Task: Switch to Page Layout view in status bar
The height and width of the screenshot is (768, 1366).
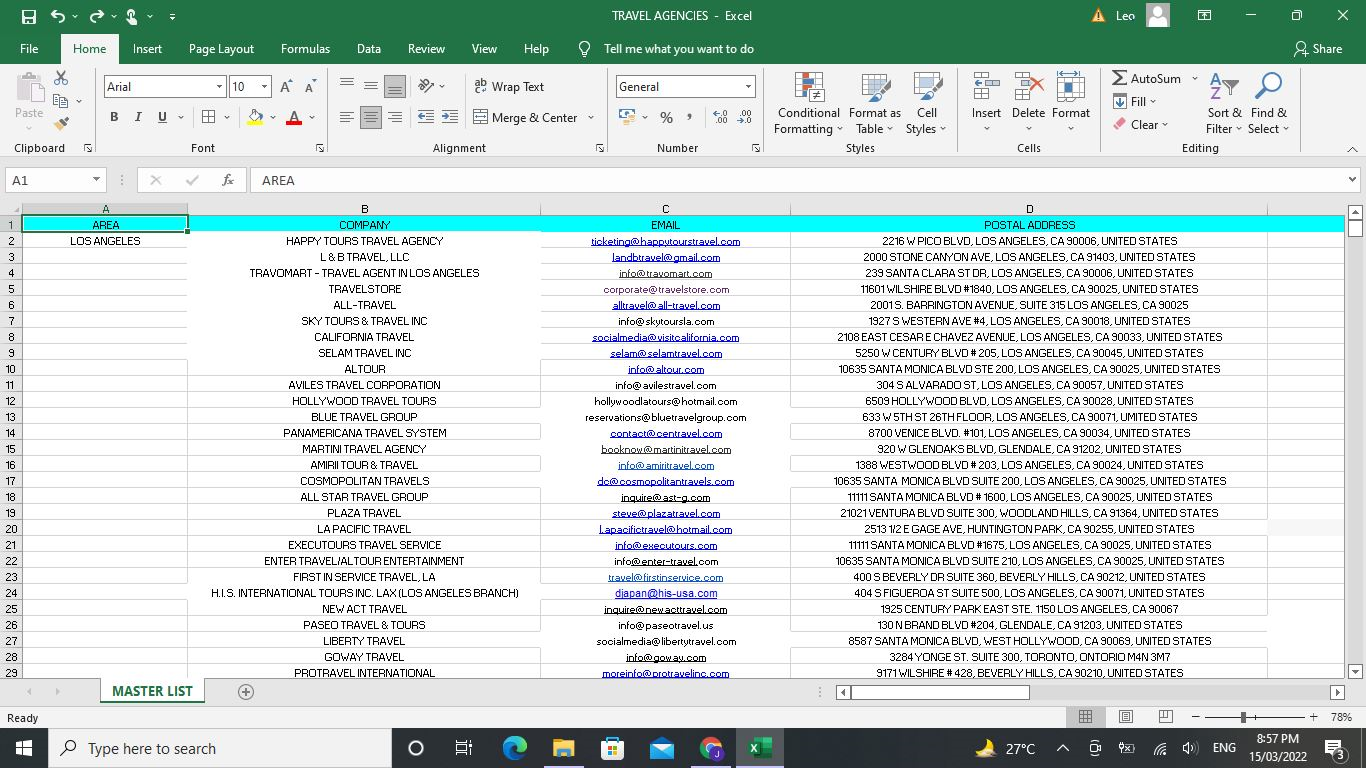Action: pos(1125,717)
